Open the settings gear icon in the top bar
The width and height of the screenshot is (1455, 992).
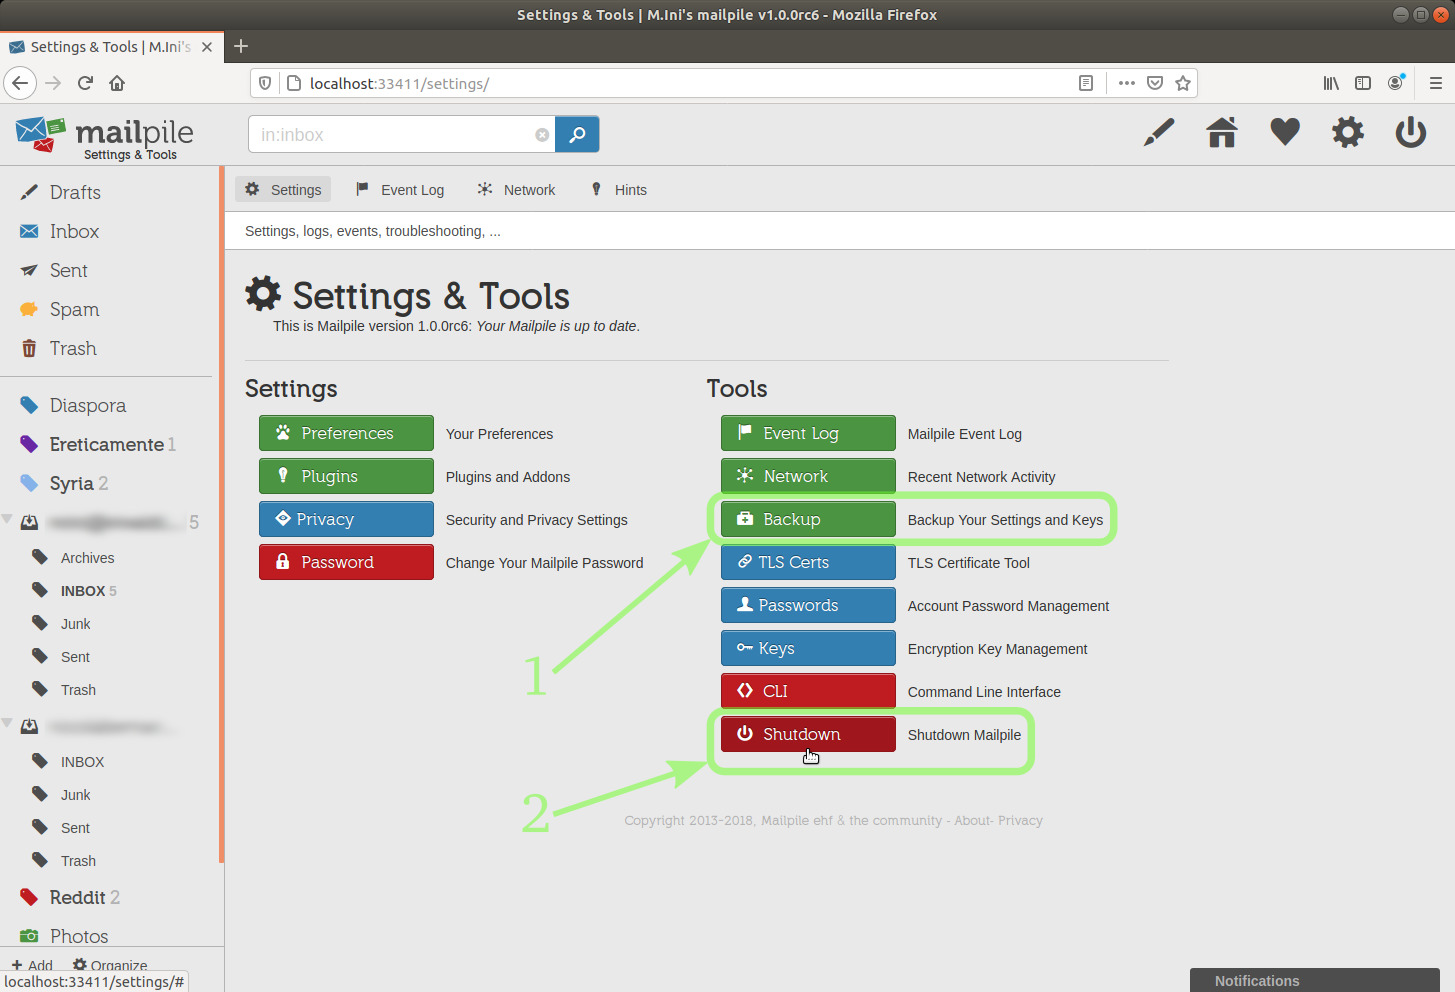pyautogui.click(x=1348, y=132)
